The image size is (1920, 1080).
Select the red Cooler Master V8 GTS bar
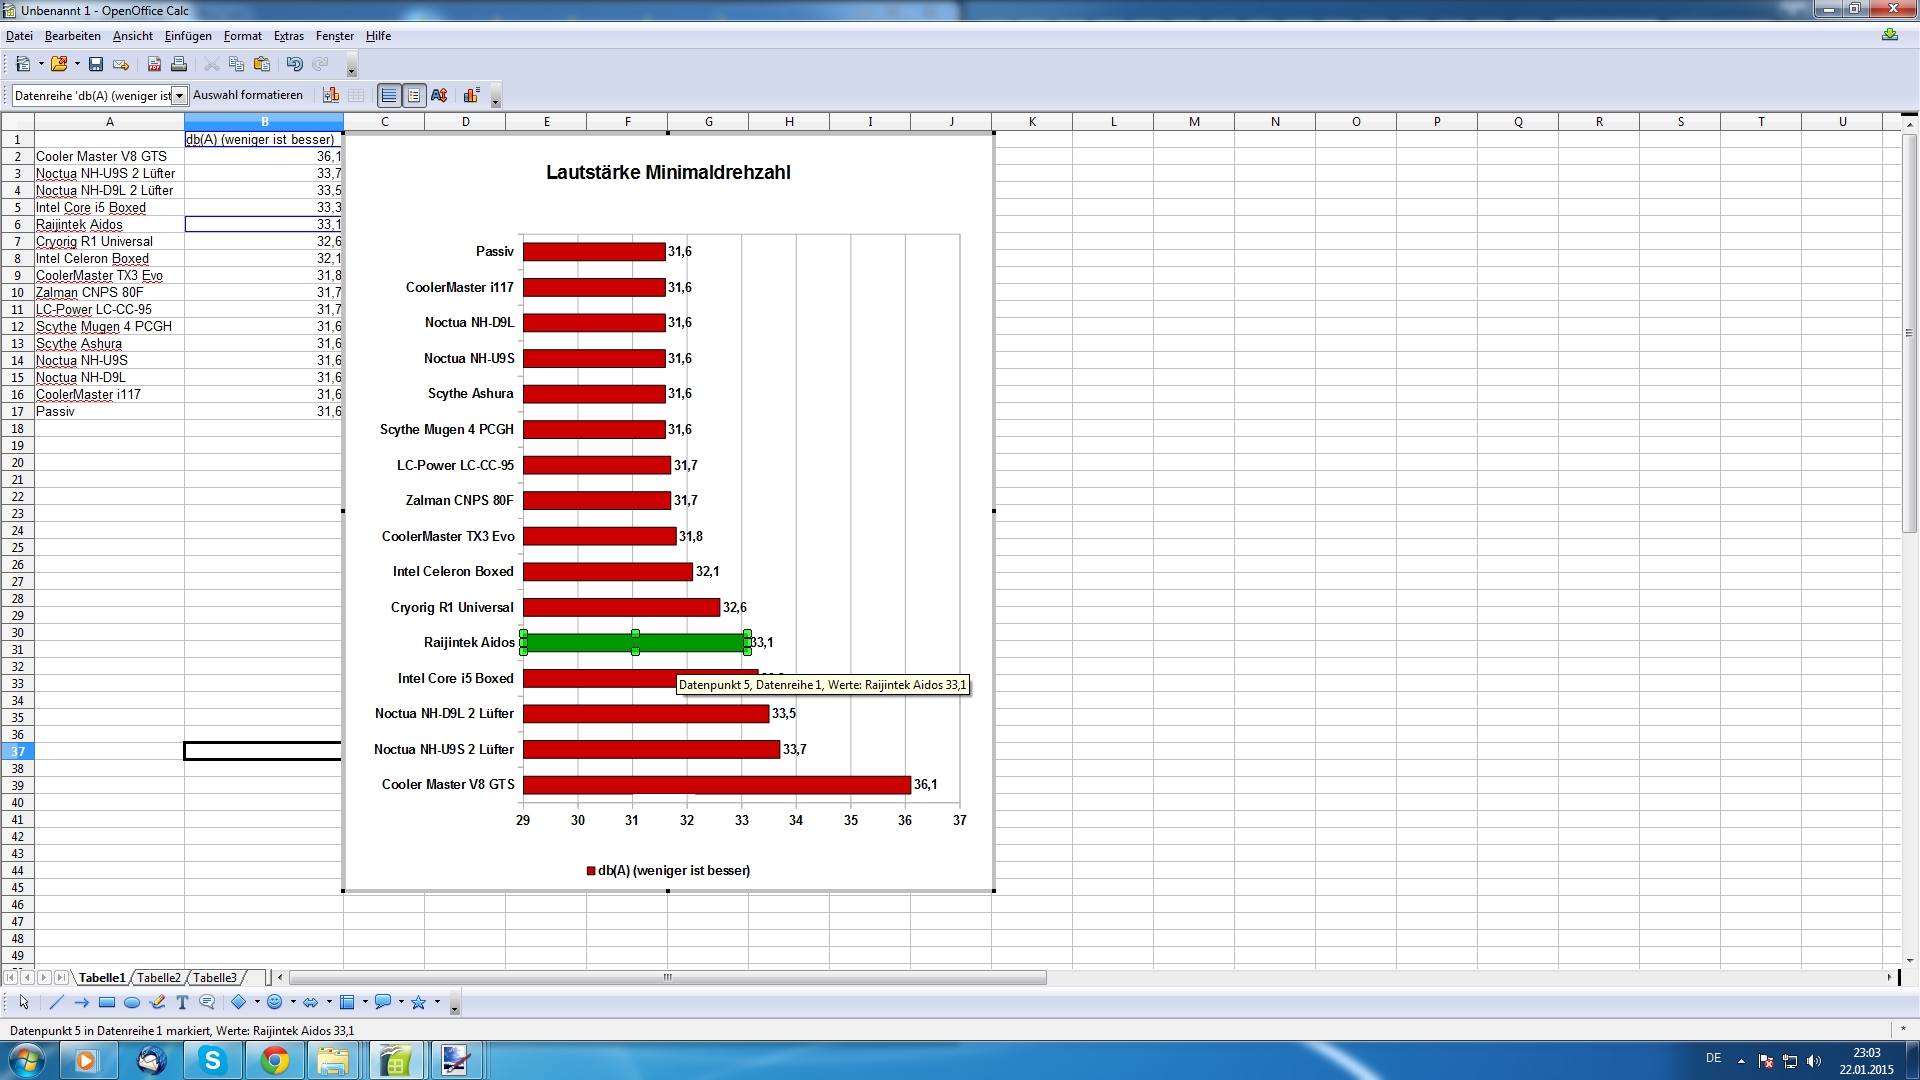[717, 785]
